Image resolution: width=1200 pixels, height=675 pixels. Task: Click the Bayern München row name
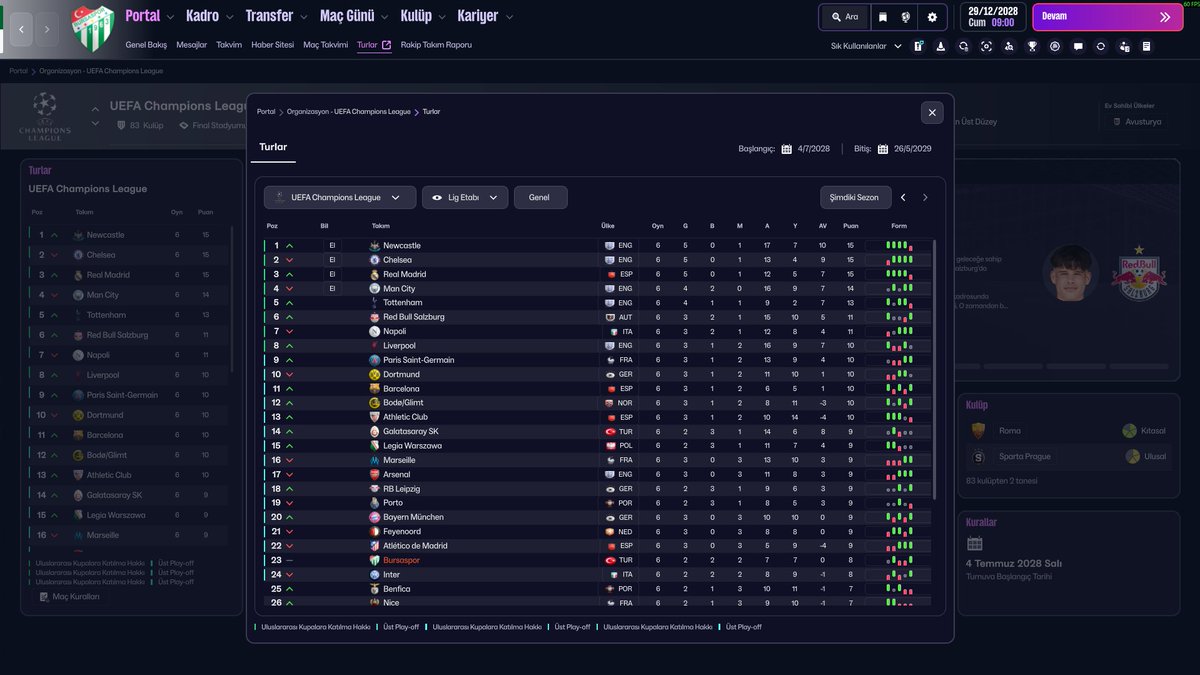[x=413, y=517]
